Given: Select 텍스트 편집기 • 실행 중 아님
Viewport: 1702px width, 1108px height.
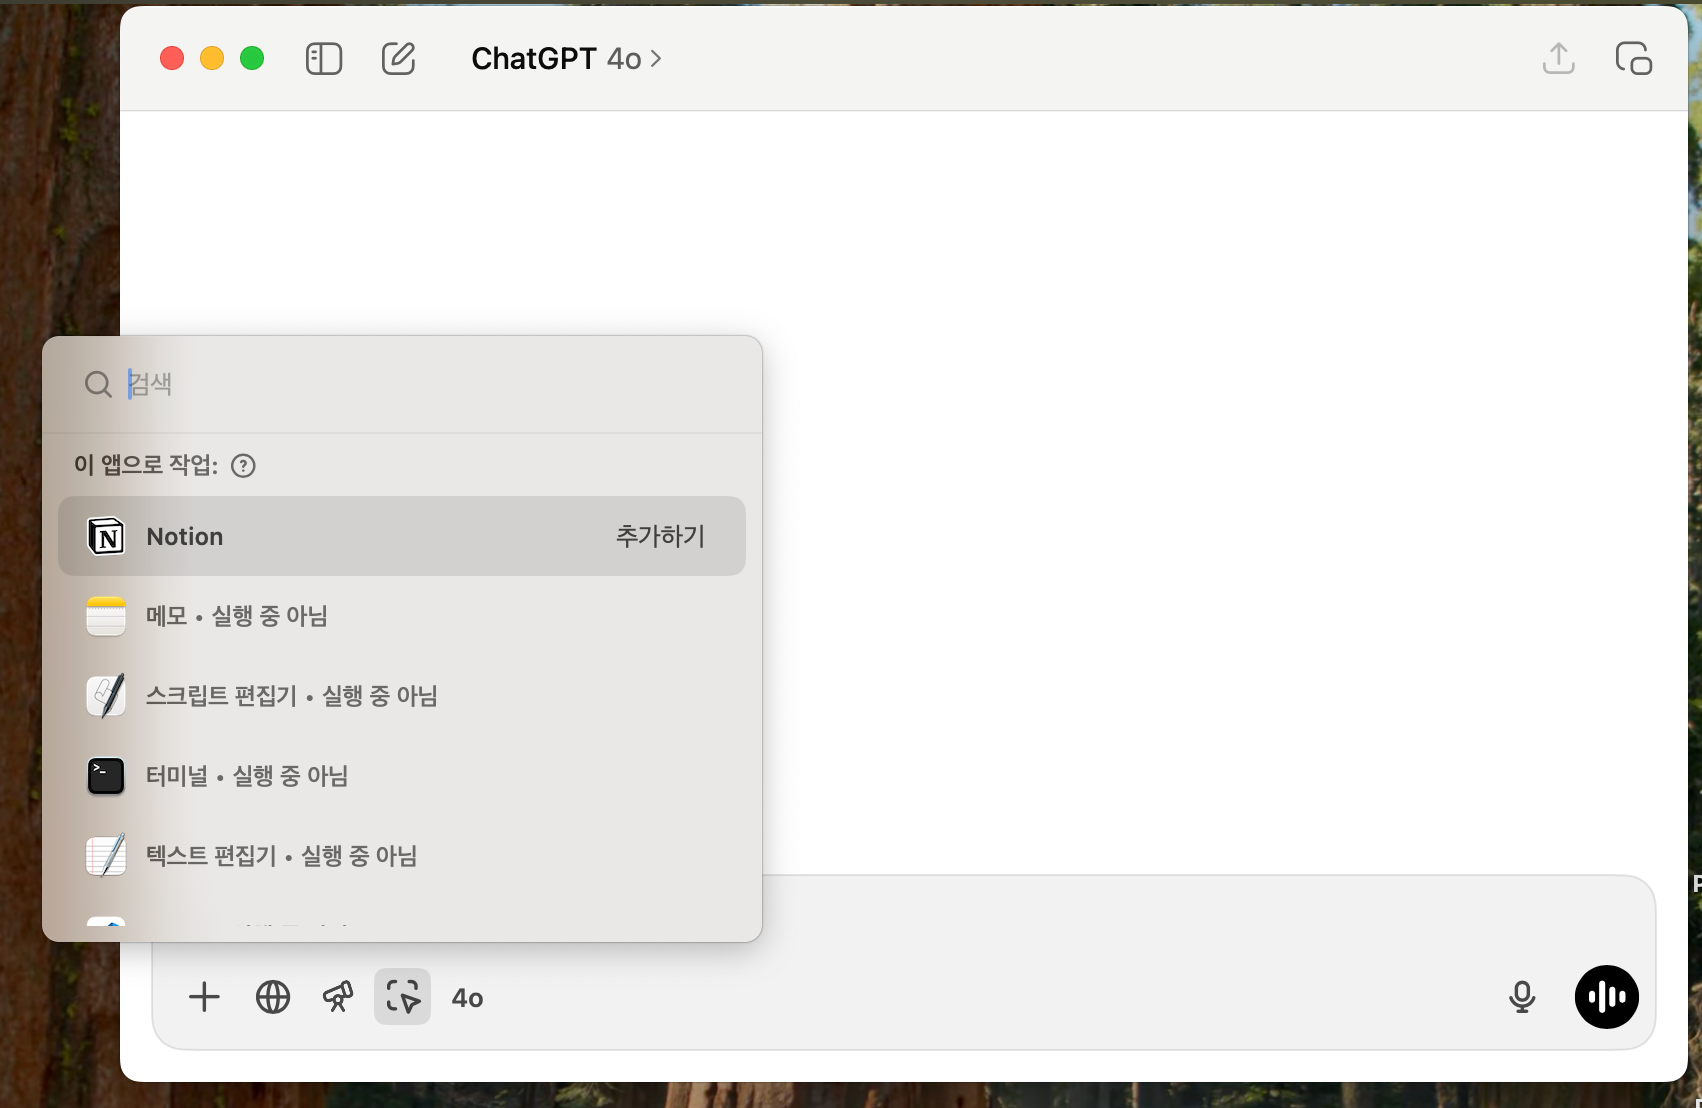Looking at the screenshot, I should coord(402,856).
